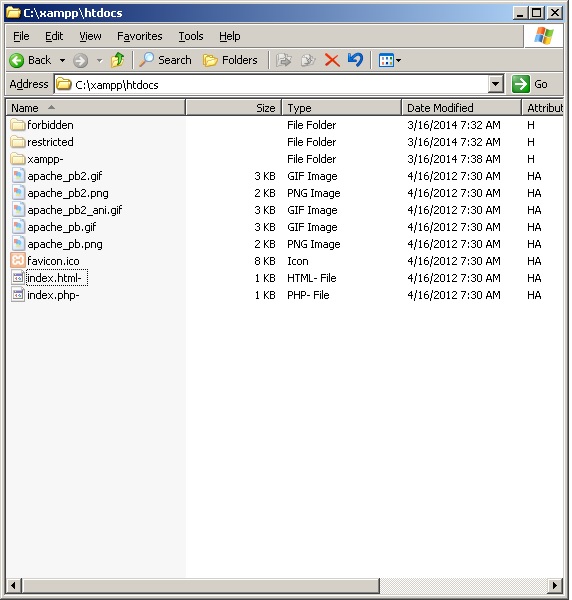This screenshot has width=572, height=600.
Task: Click the green Go button
Action: 530,84
